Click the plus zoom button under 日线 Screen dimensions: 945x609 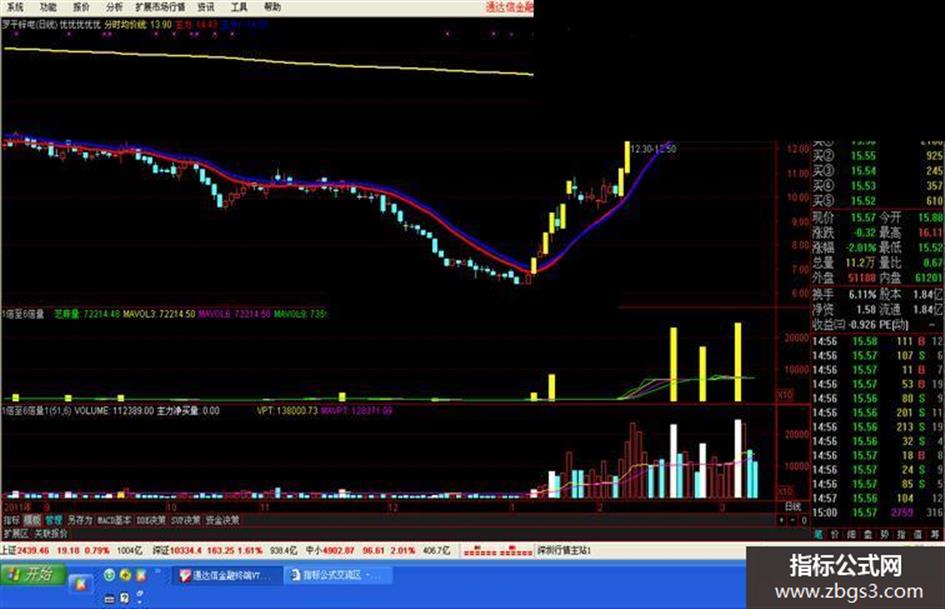pyautogui.click(x=782, y=520)
